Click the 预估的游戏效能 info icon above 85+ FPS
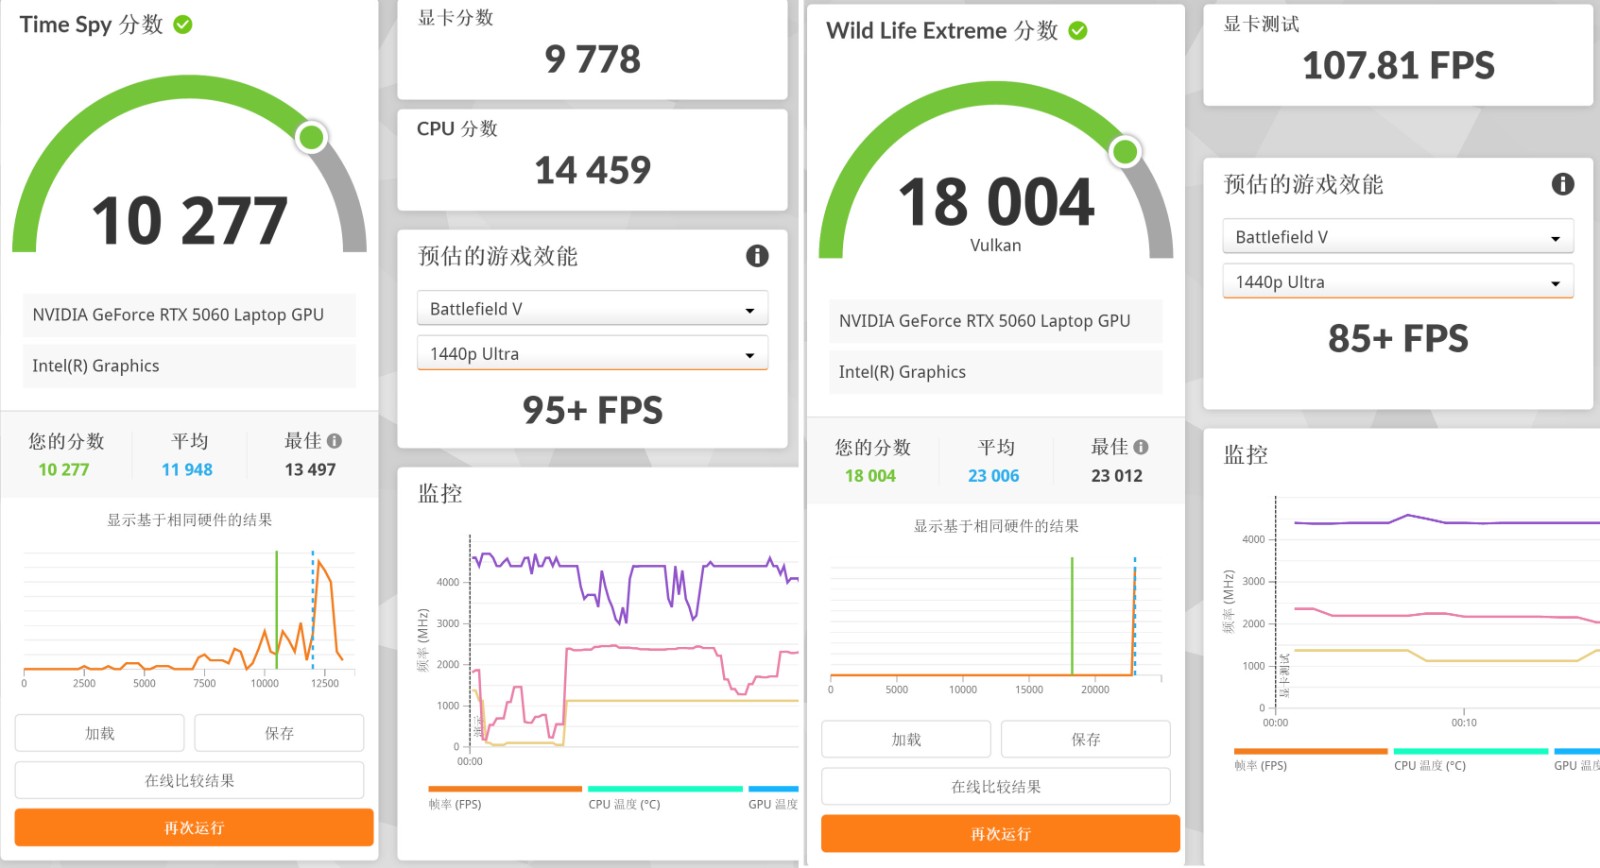 point(1563,184)
